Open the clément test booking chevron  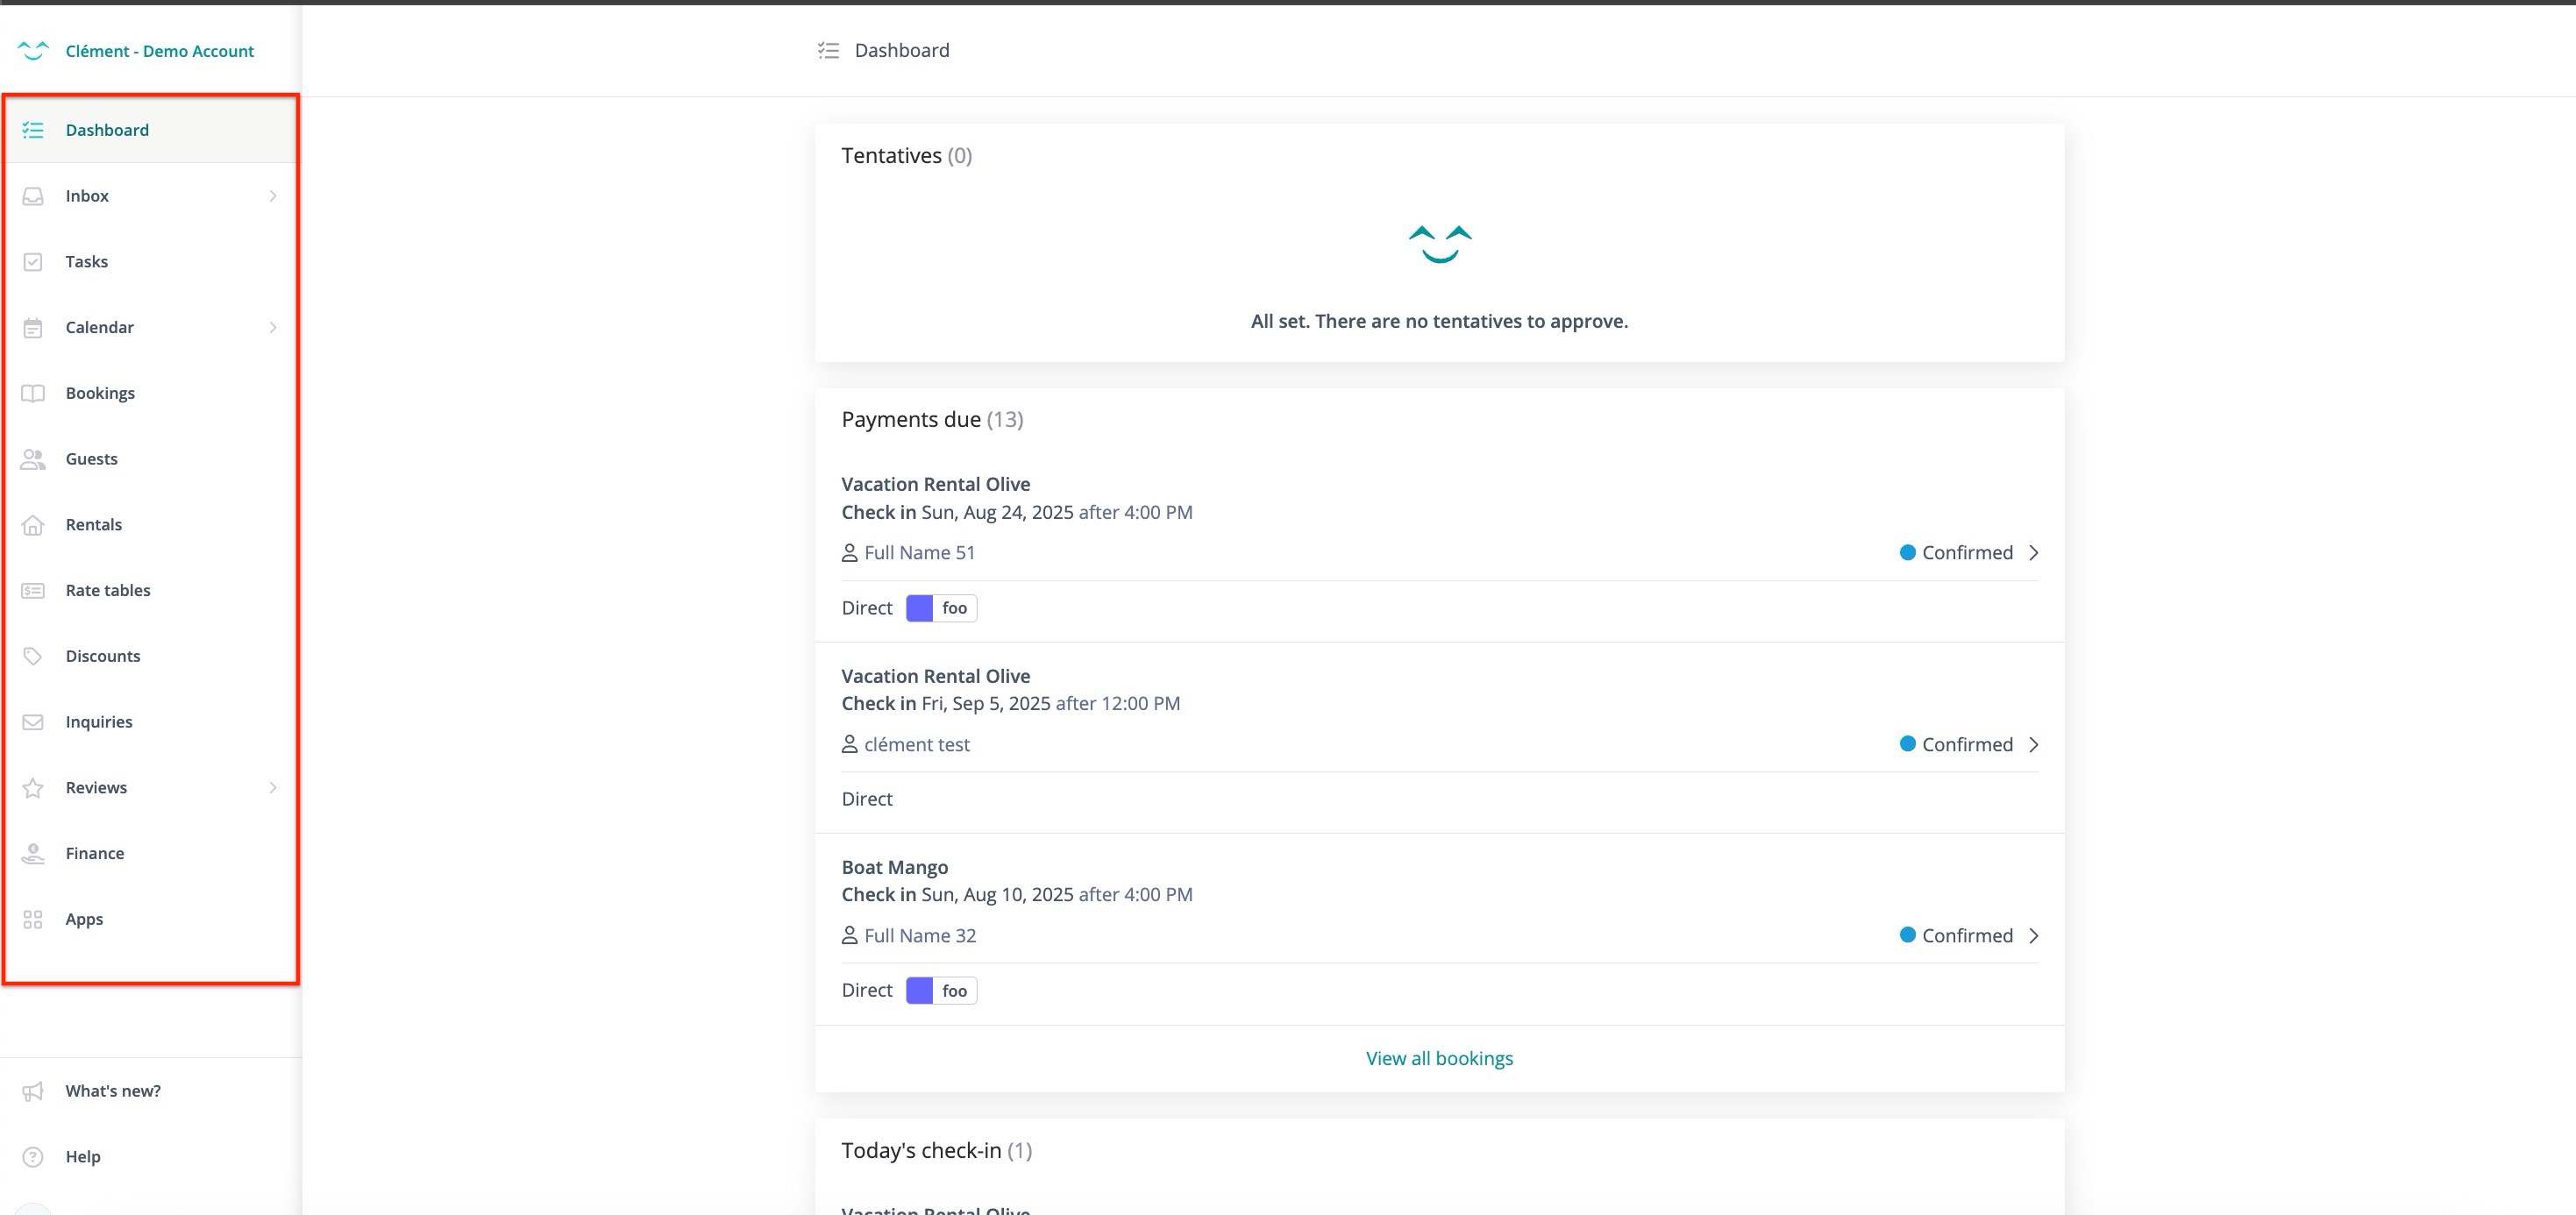pos(2033,744)
